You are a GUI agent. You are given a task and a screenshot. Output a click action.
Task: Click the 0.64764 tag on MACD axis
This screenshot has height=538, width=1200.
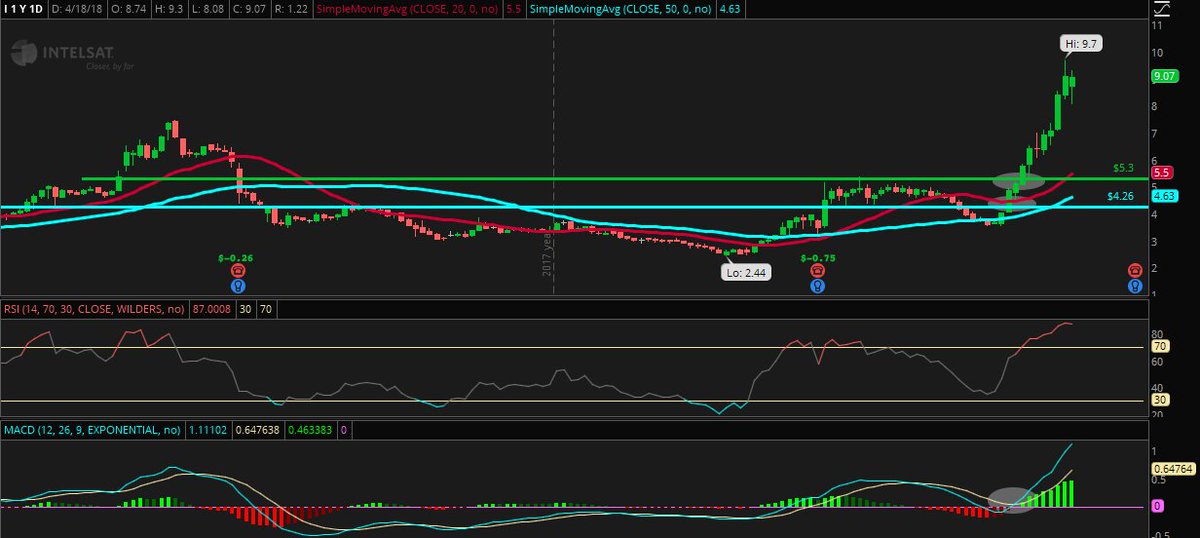pyautogui.click(x=1173, y=467)
